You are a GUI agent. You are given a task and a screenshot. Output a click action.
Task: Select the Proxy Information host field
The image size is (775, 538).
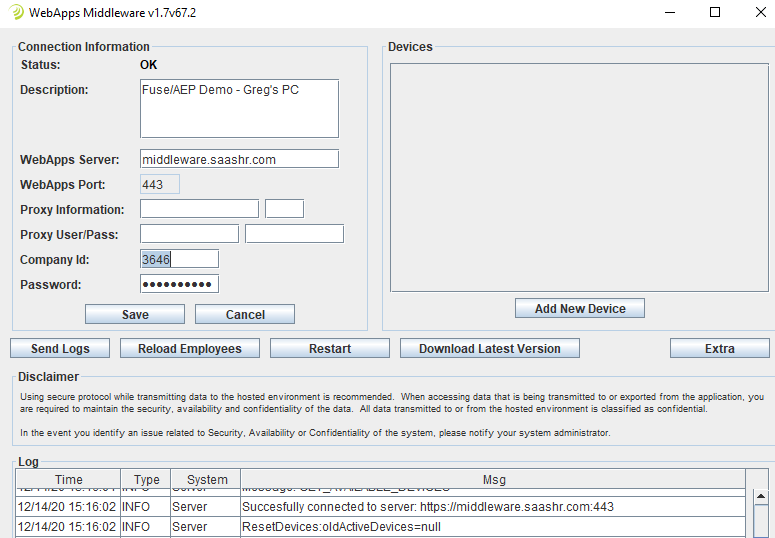[199, 209]
